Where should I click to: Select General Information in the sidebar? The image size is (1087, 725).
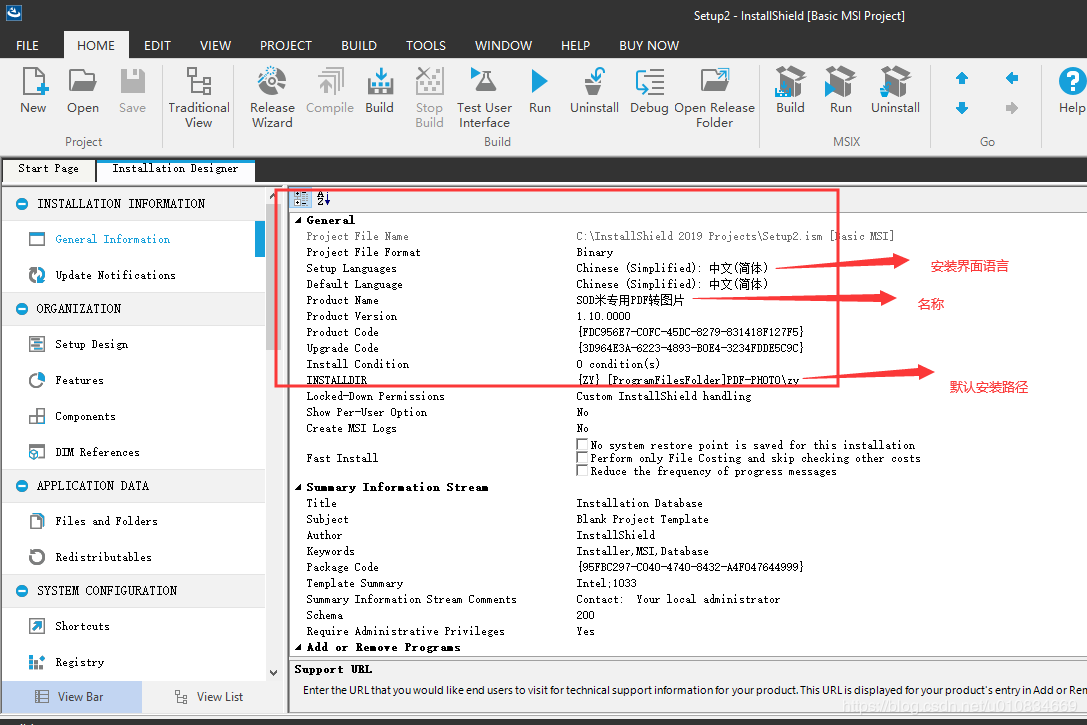pos(112,239)
